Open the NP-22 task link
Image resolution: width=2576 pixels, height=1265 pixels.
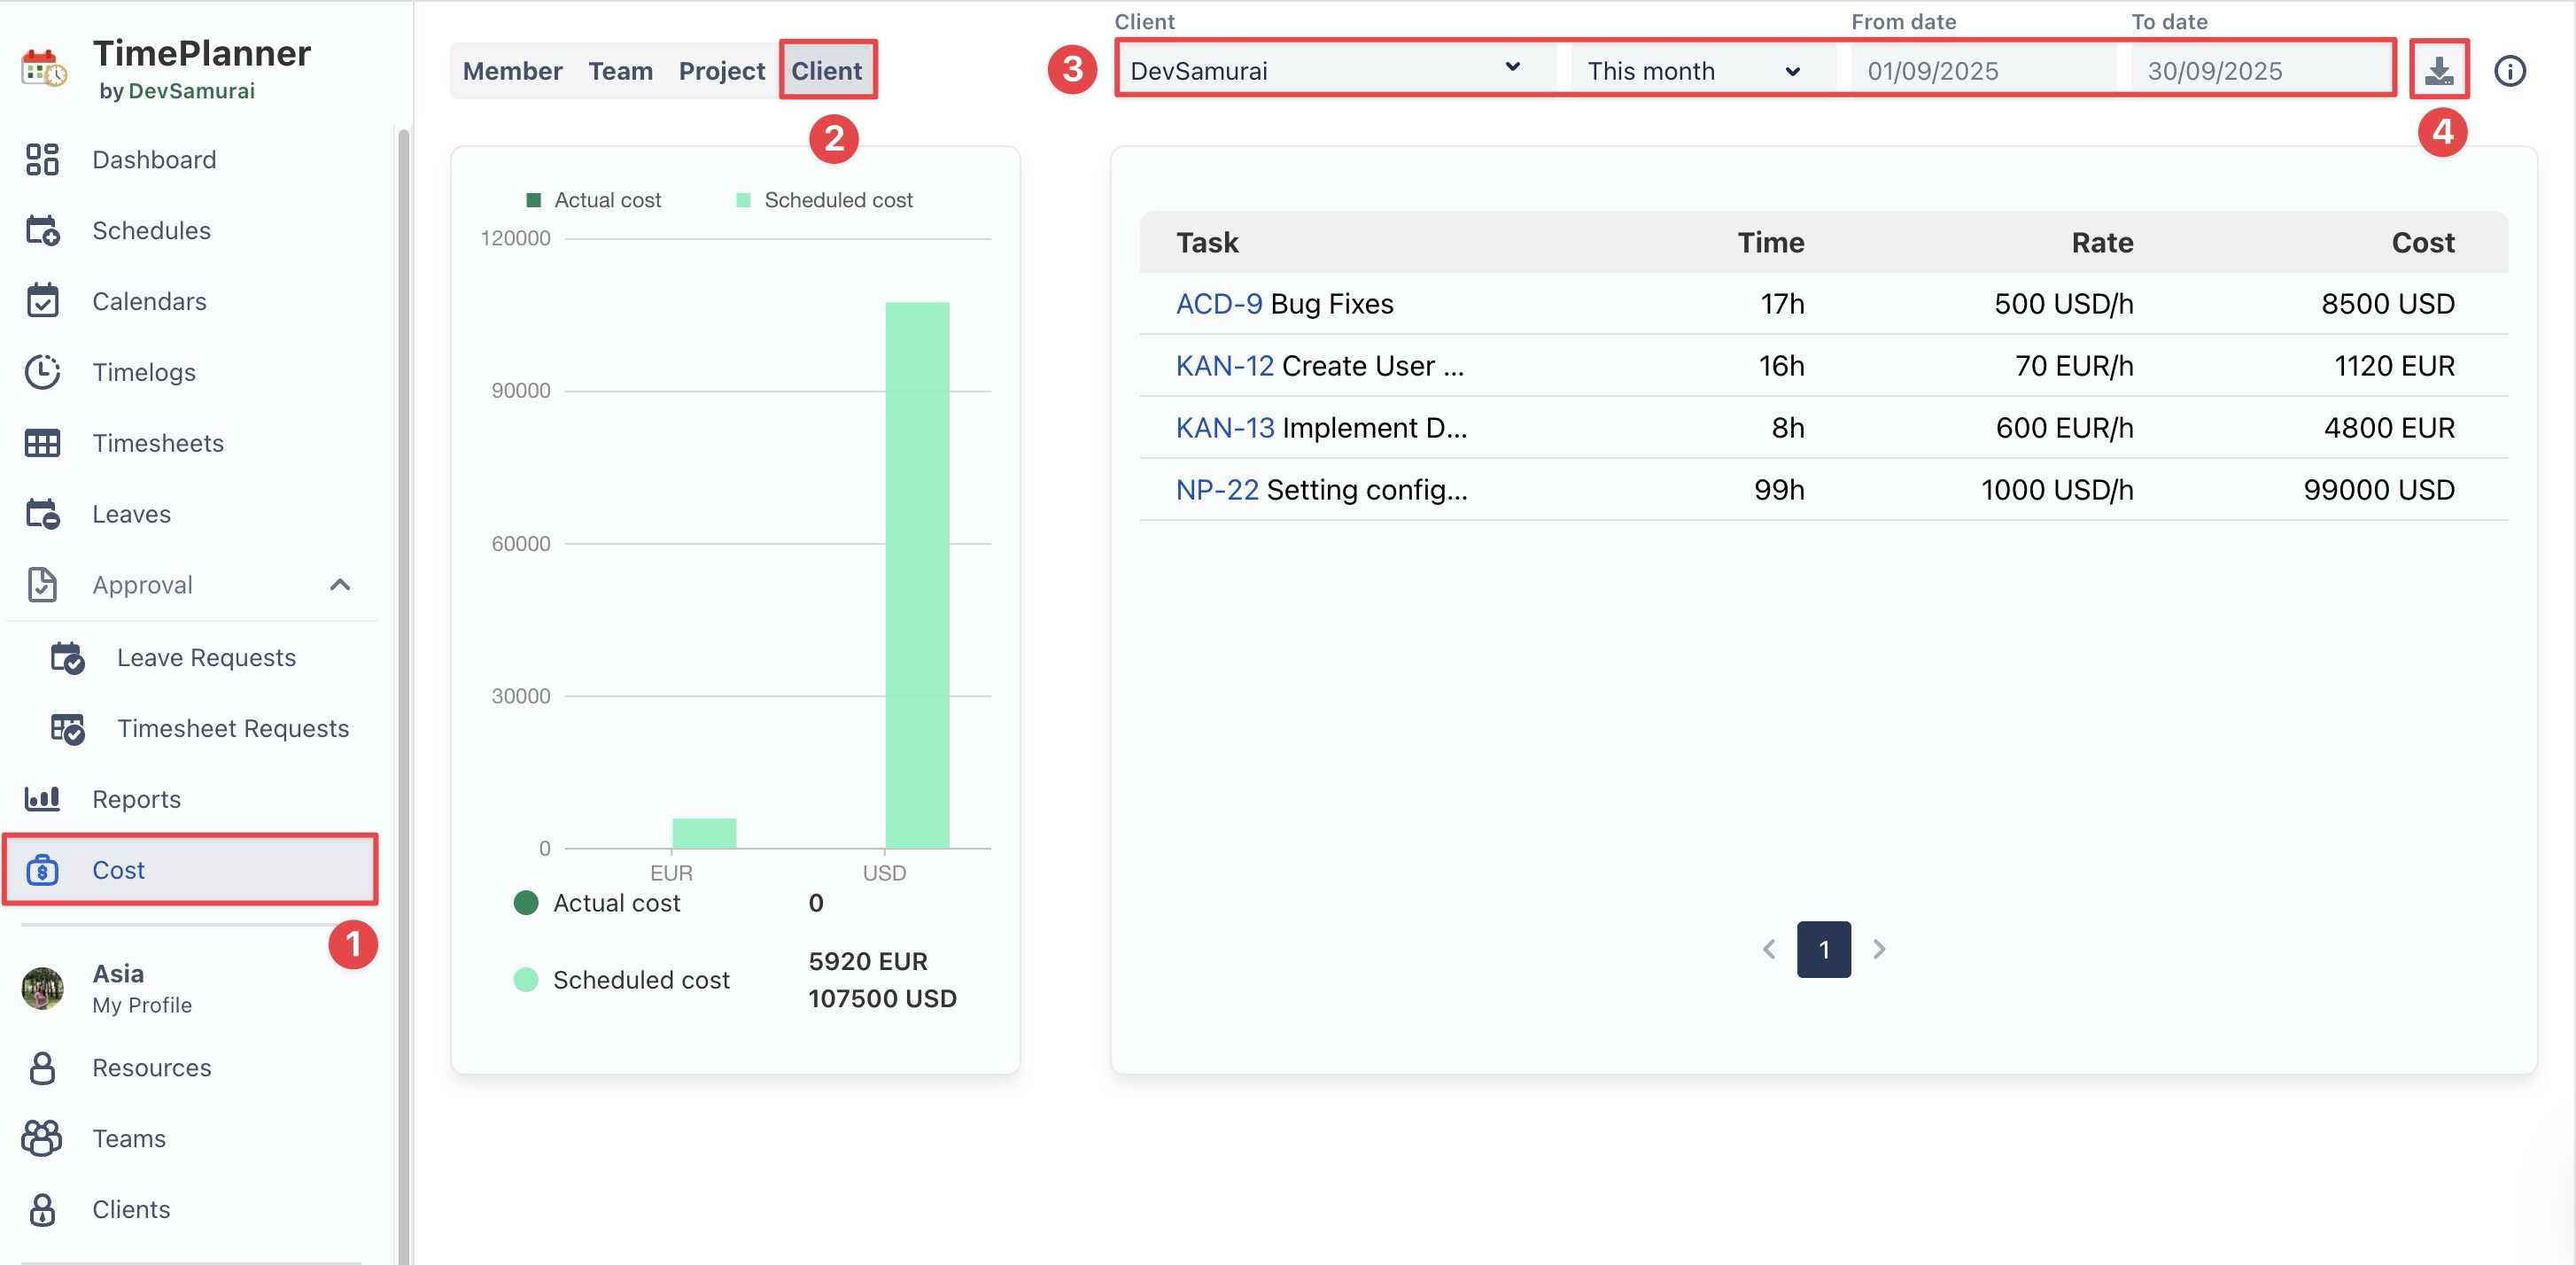[x=1216, y=490]
